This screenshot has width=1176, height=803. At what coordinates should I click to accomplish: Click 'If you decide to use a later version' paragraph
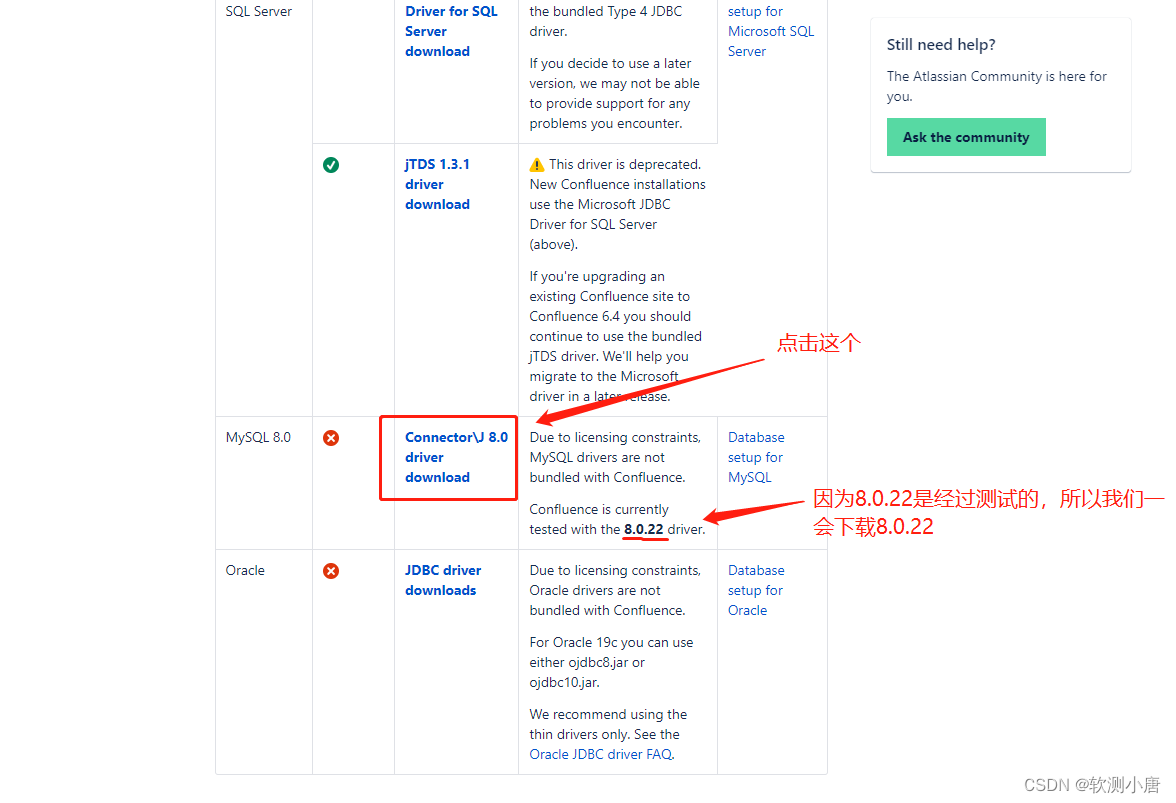point(614,93)
